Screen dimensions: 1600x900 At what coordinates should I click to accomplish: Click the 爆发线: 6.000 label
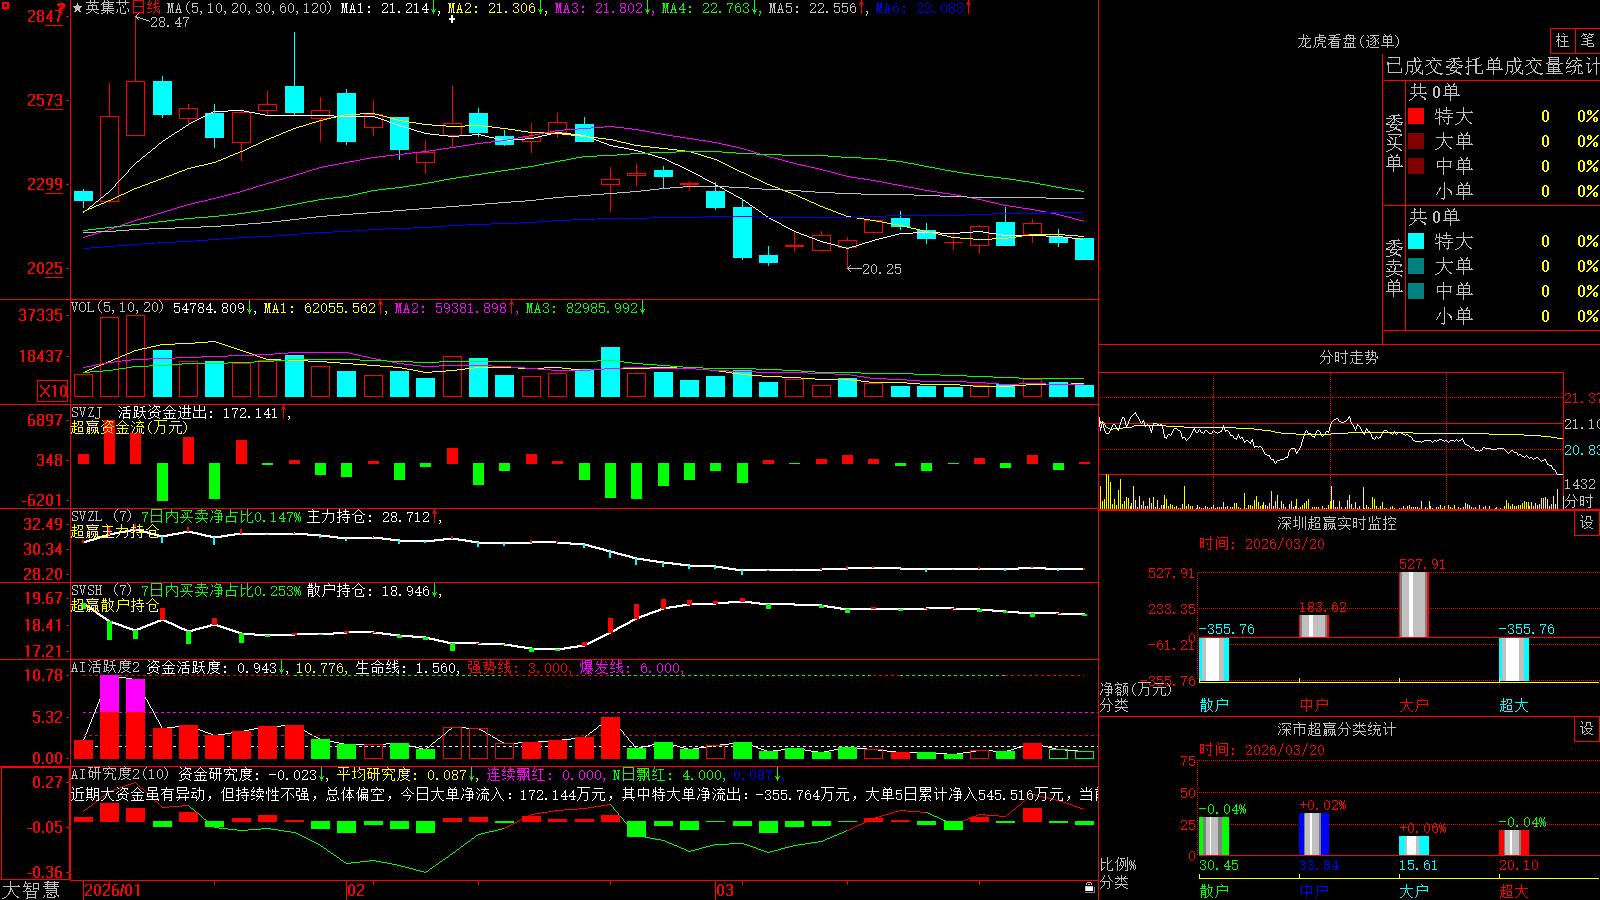point(631,667)
